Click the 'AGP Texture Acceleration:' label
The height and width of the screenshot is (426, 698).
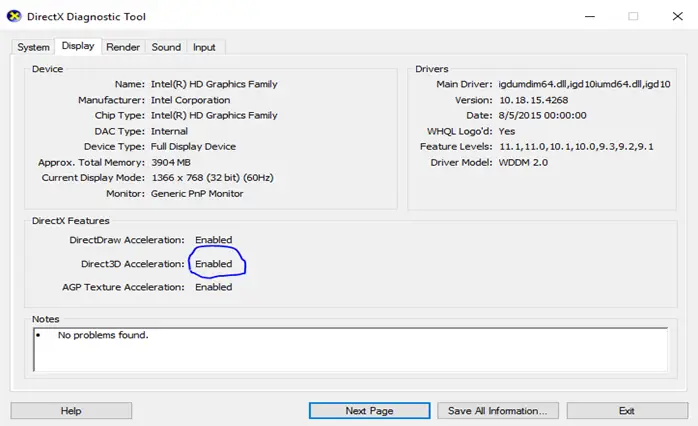123,287
